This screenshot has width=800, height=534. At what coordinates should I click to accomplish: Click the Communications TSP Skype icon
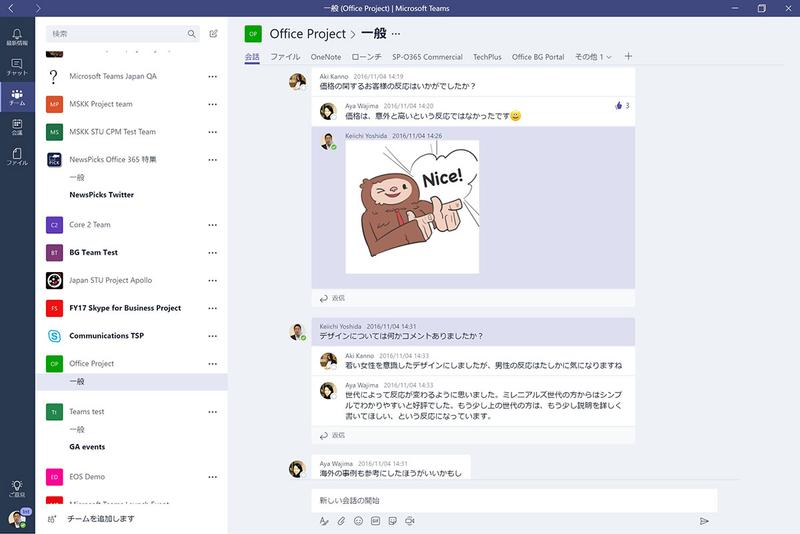[55, 336]
